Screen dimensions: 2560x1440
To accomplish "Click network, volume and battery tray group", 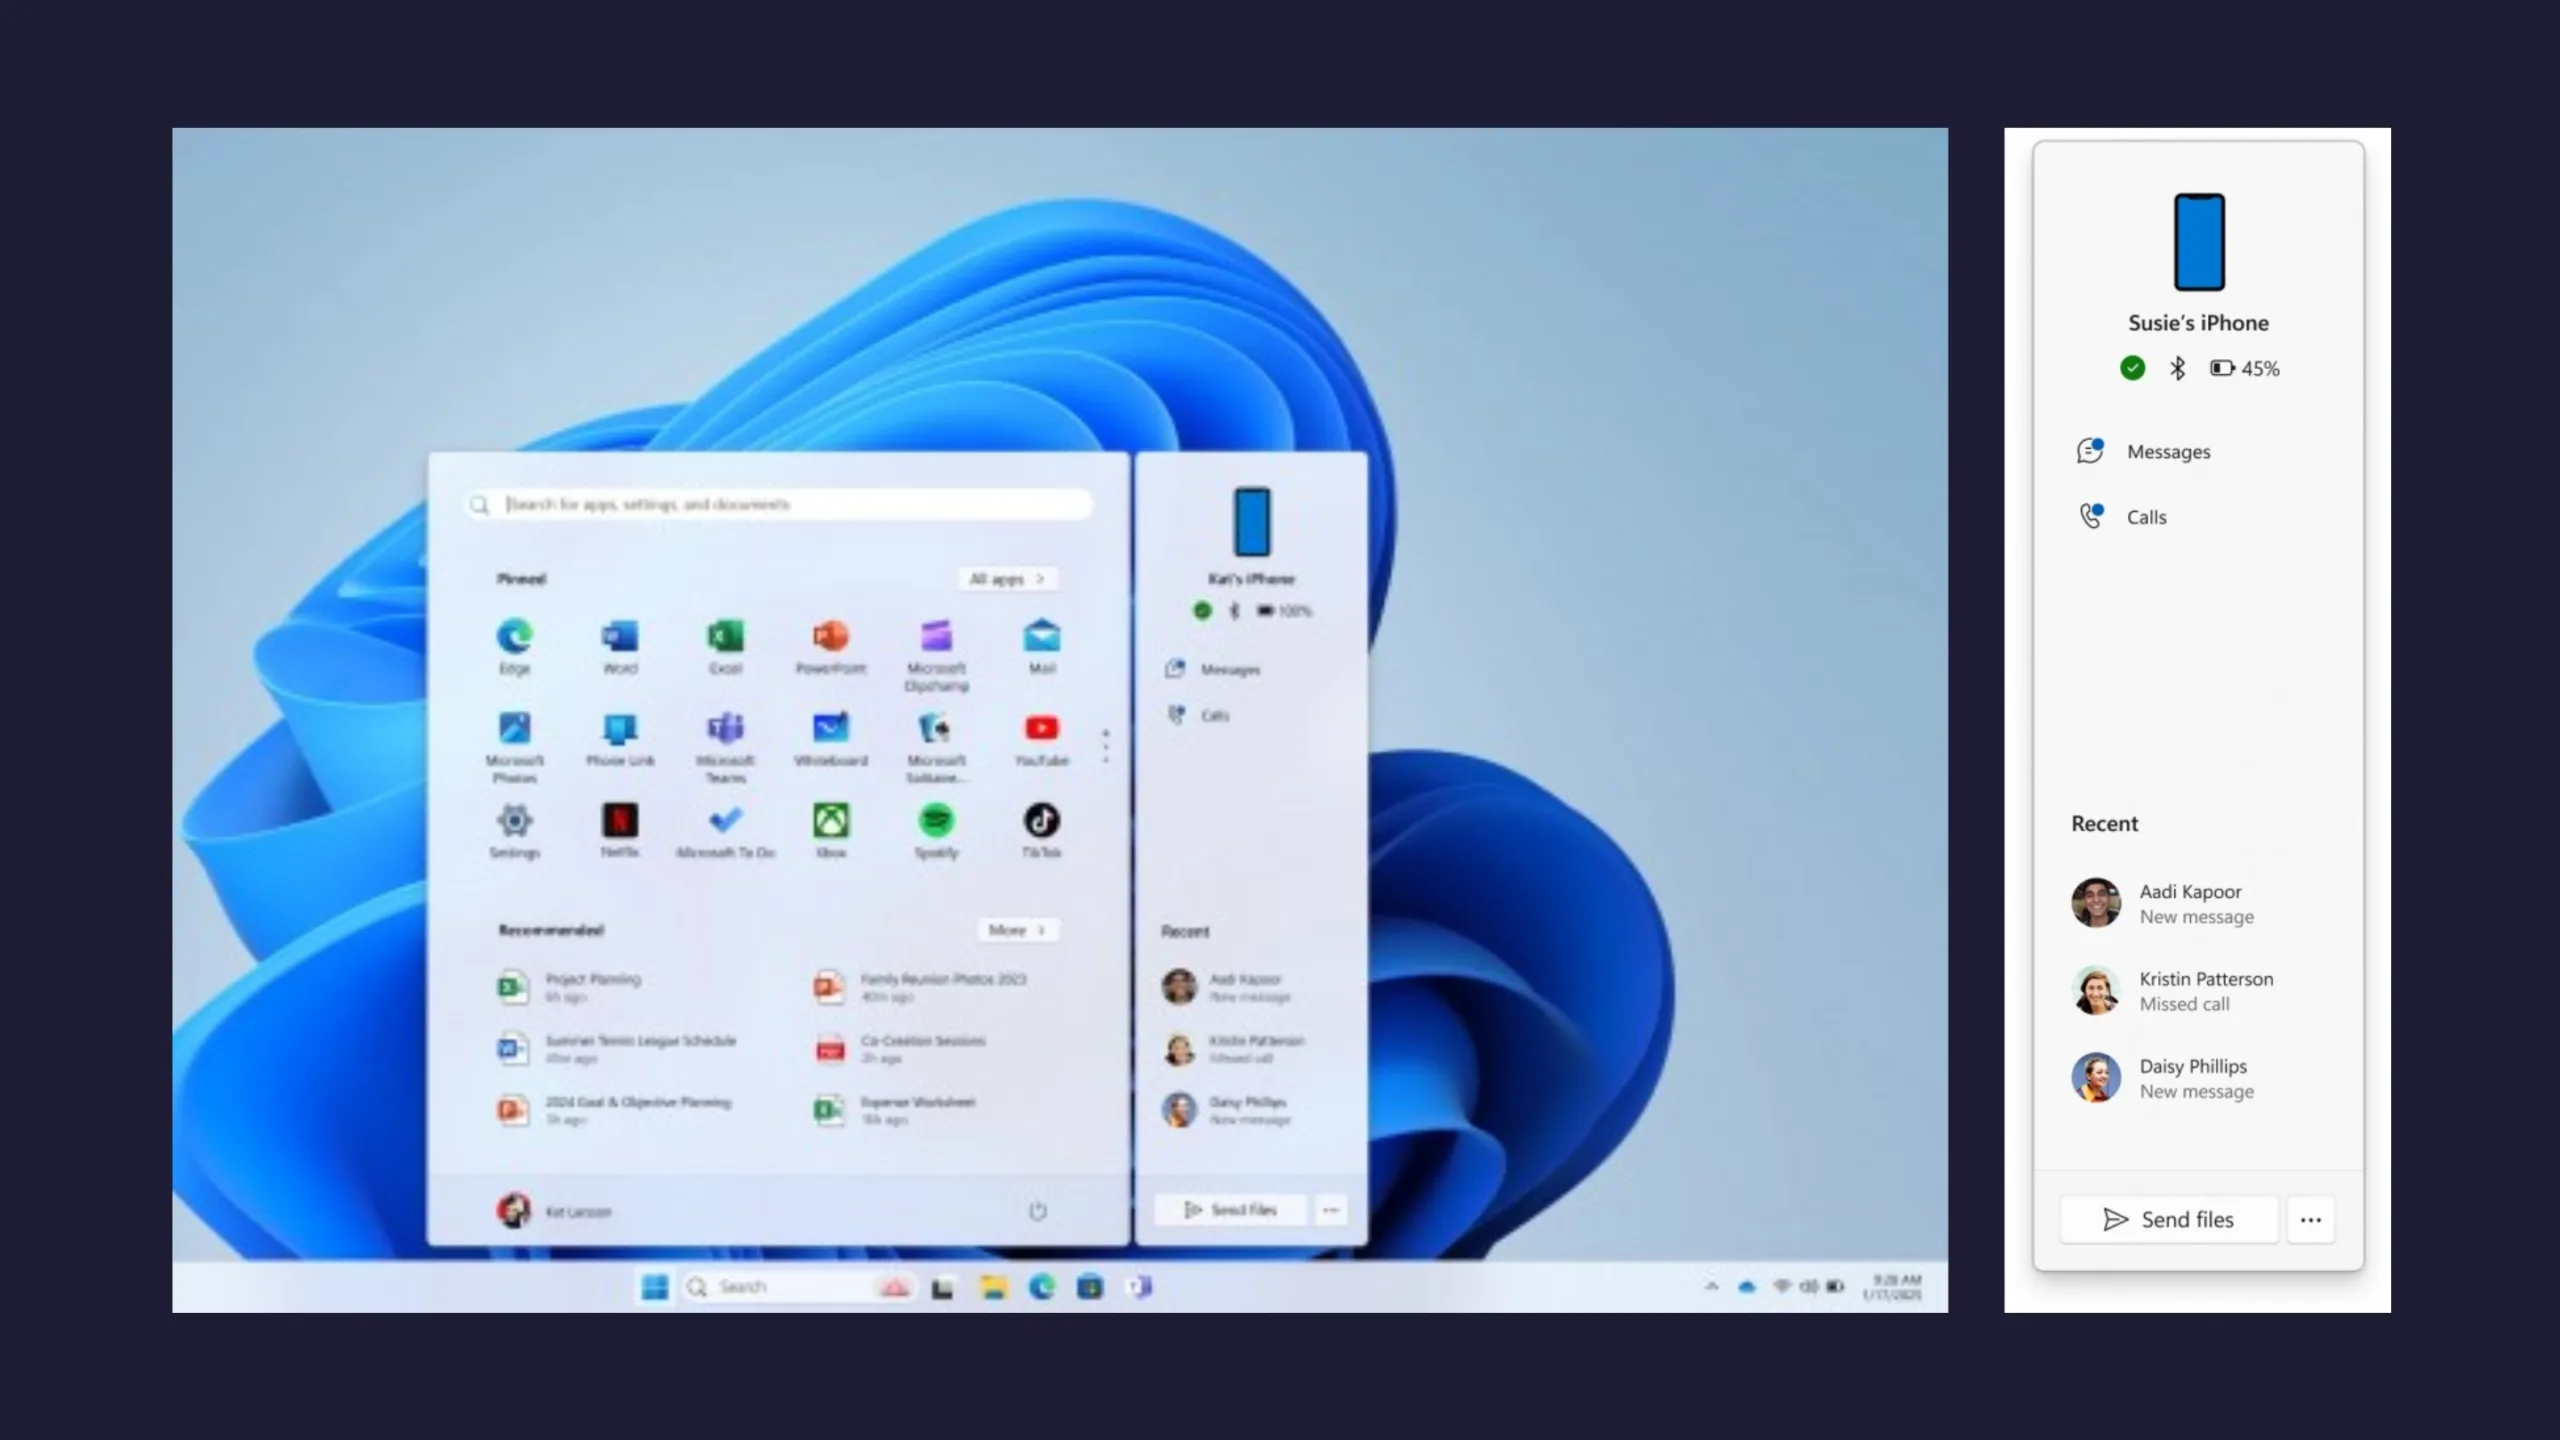I will pos(1808,1287).
